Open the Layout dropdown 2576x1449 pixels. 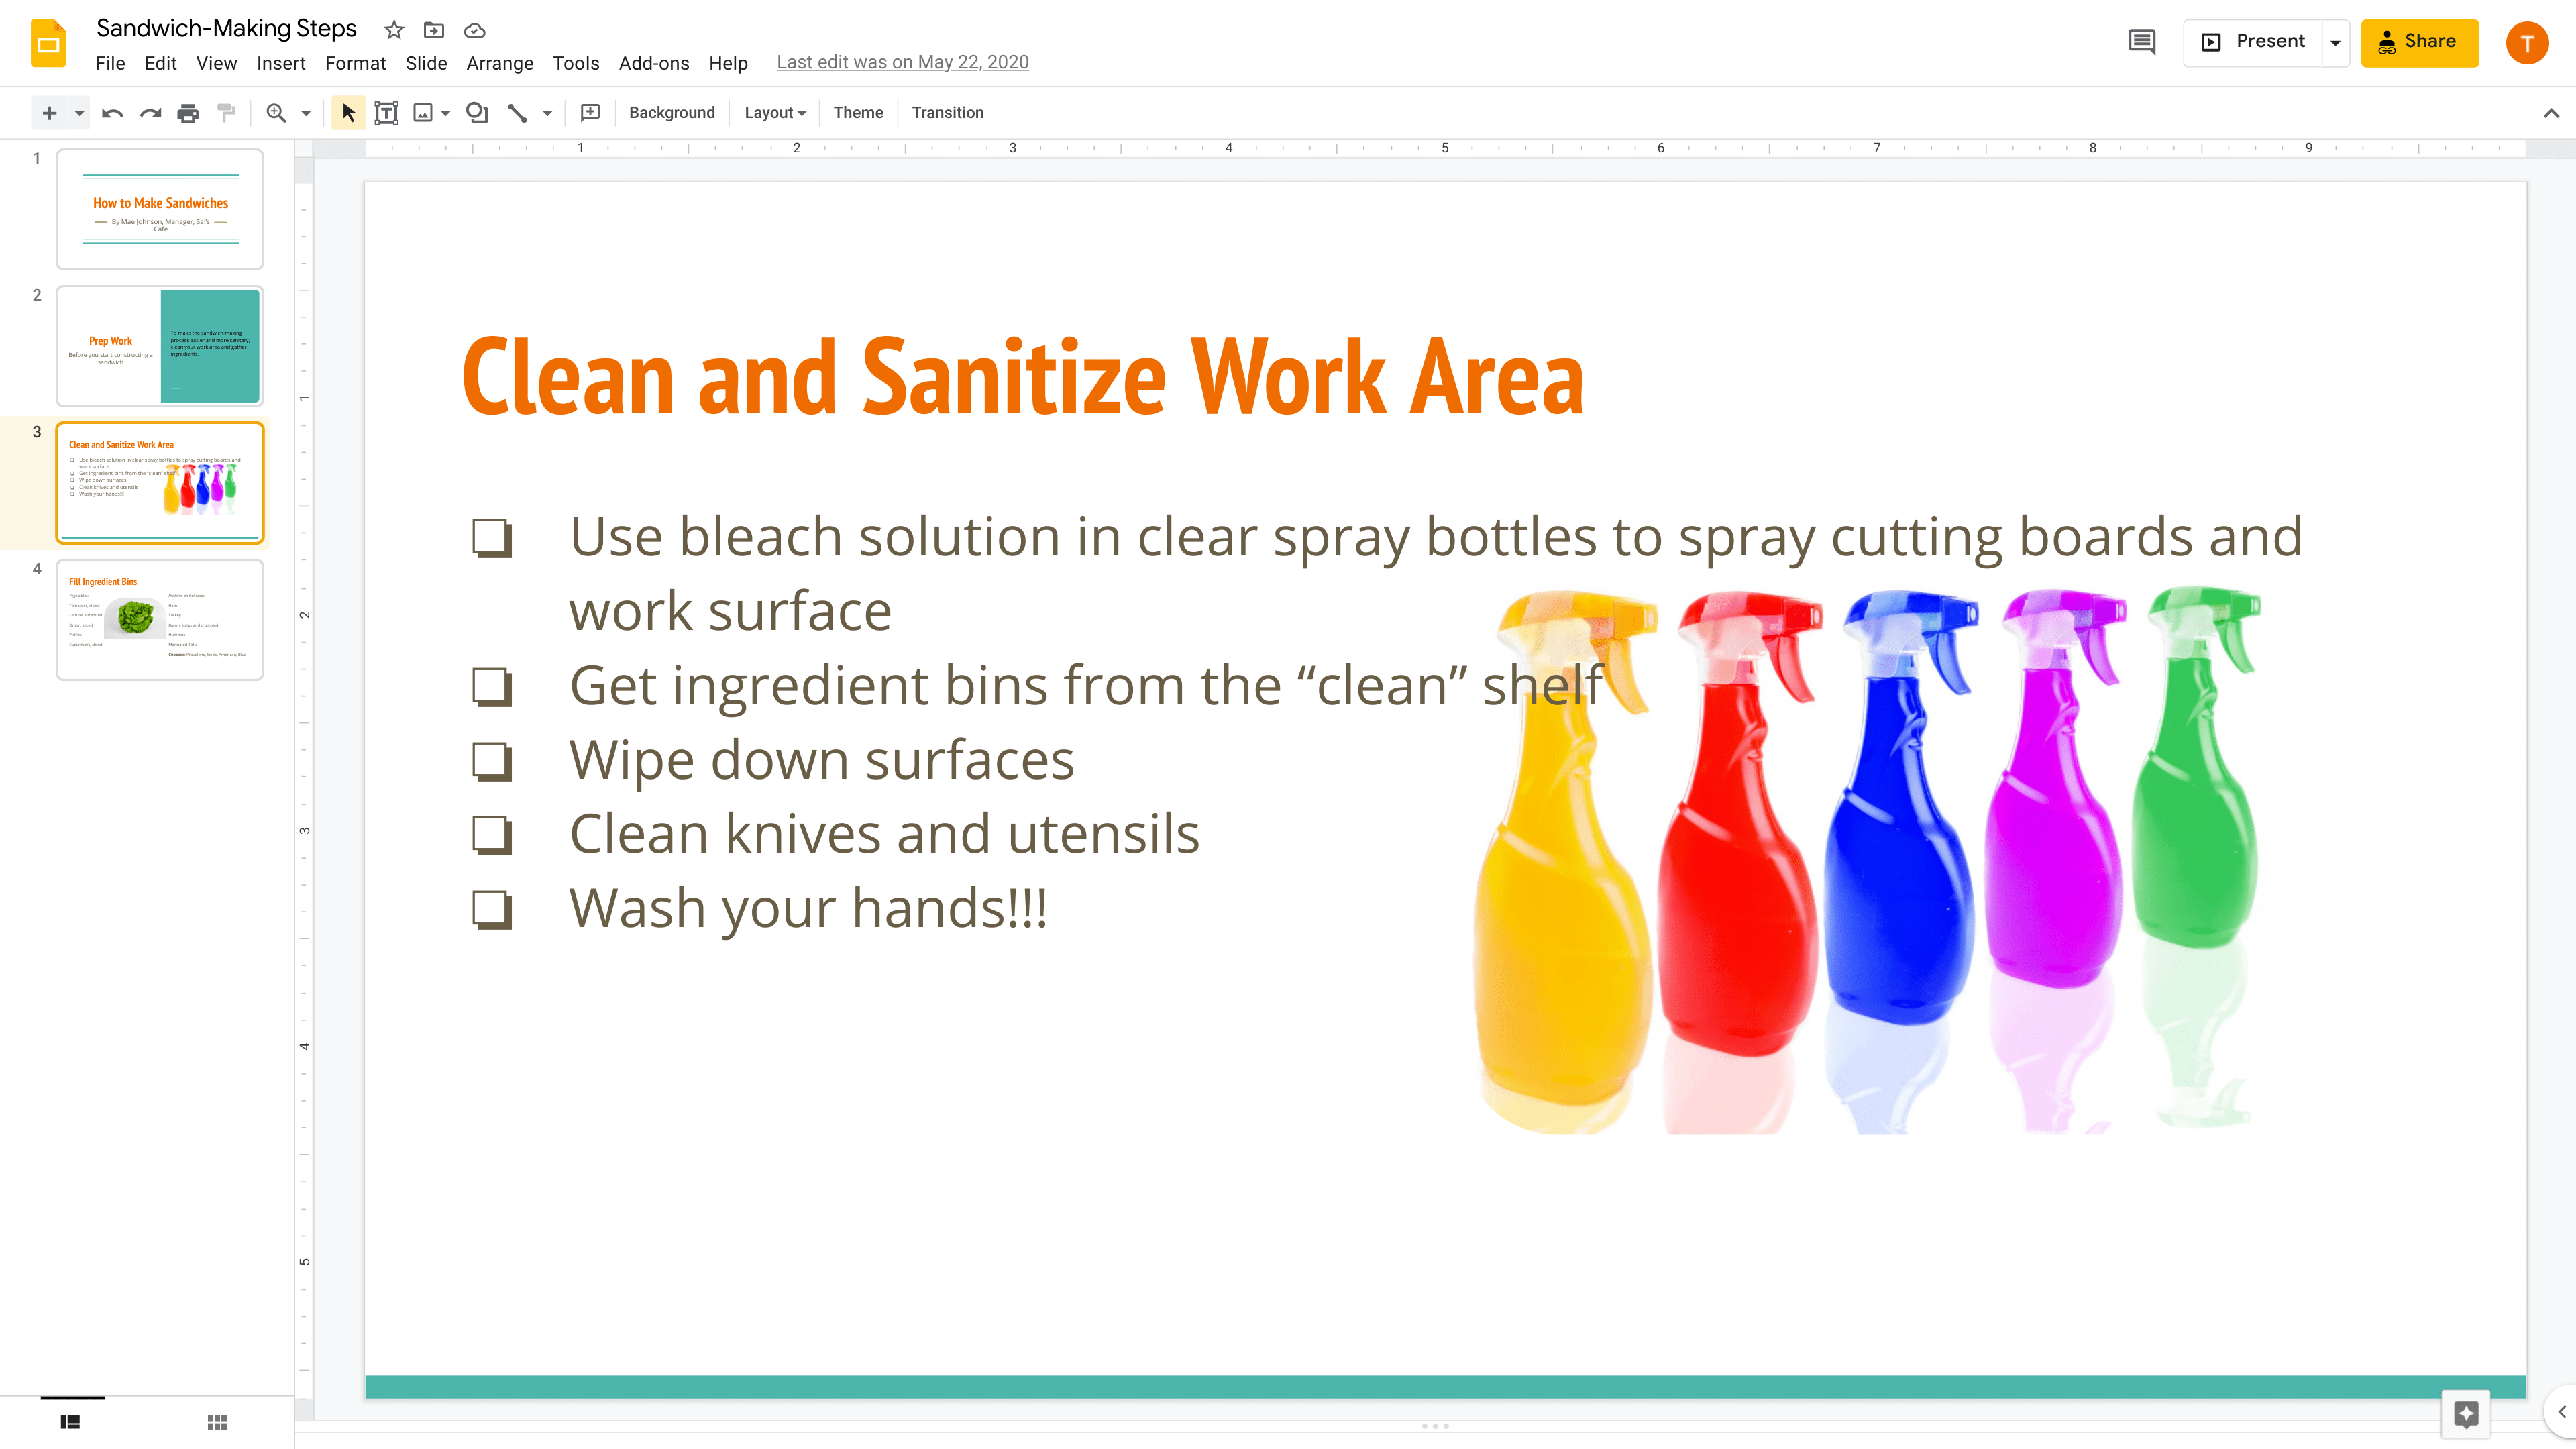click(775, 113)
